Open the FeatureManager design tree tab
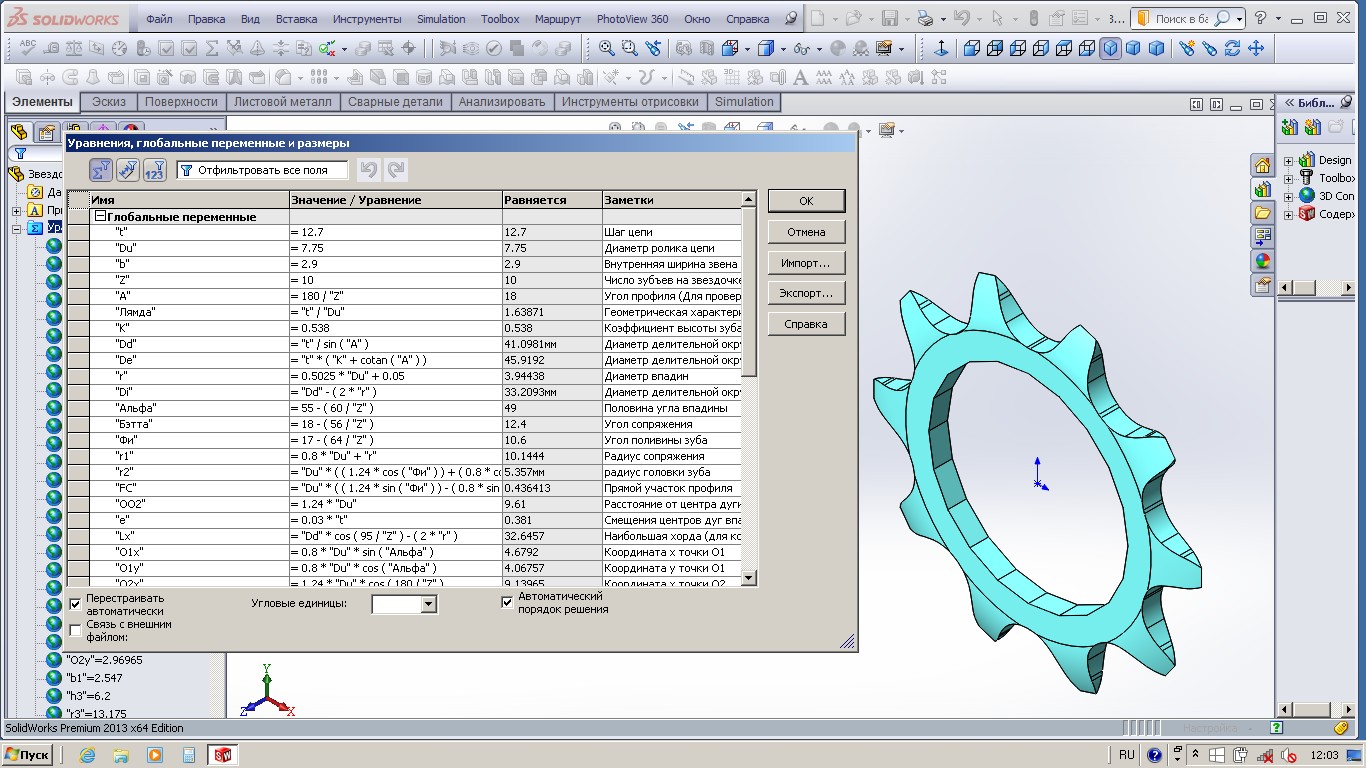This screenshot has width=1366, height=768. pyautogui.click(x=19, y=132)
